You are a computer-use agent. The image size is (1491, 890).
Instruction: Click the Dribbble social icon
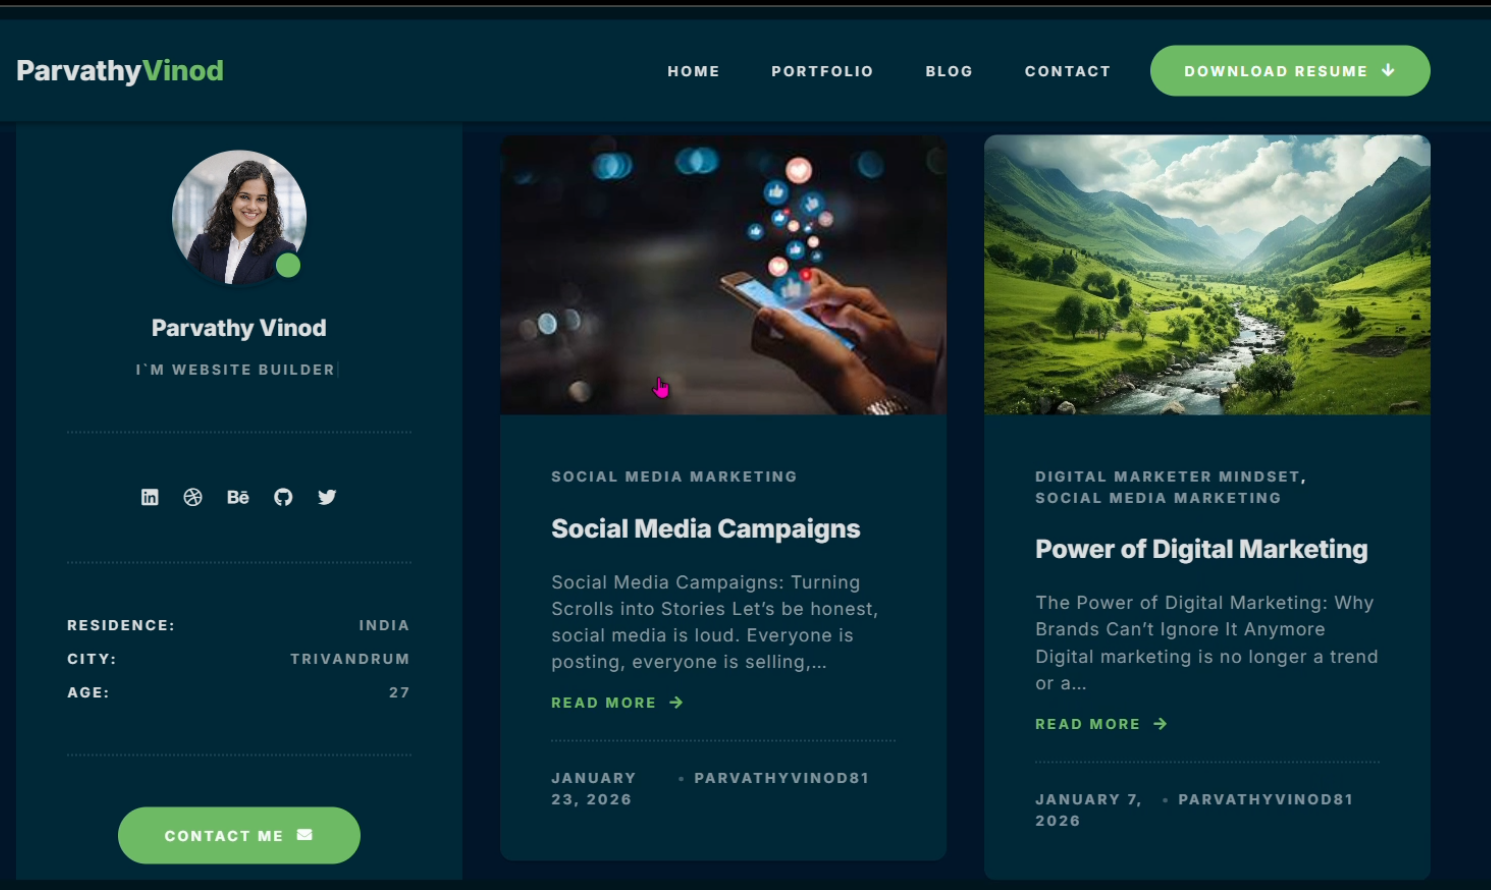(x=193, y=497)
